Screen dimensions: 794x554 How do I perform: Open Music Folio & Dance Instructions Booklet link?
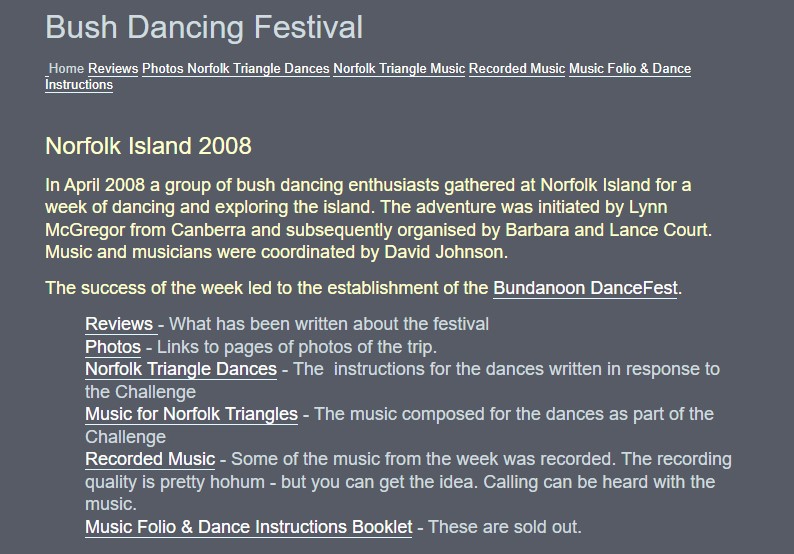pos(249,527)
